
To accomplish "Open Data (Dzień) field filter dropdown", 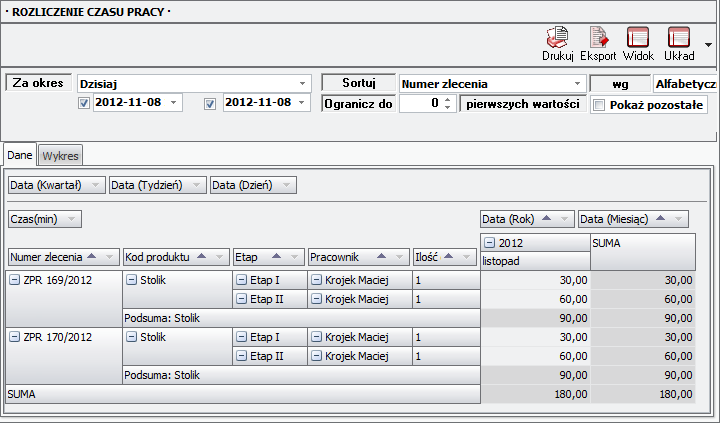I will click(x=287, y=185).
